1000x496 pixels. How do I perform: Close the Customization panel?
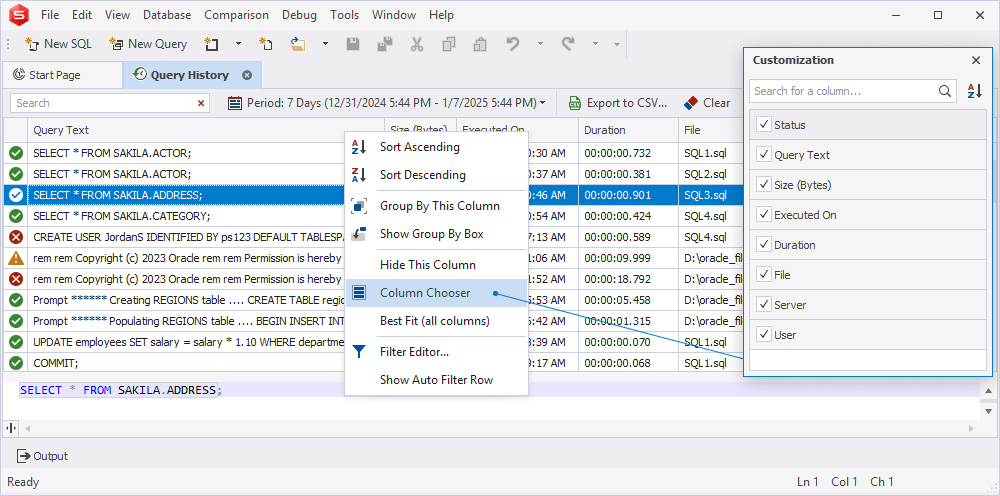(x=976, y=61)
